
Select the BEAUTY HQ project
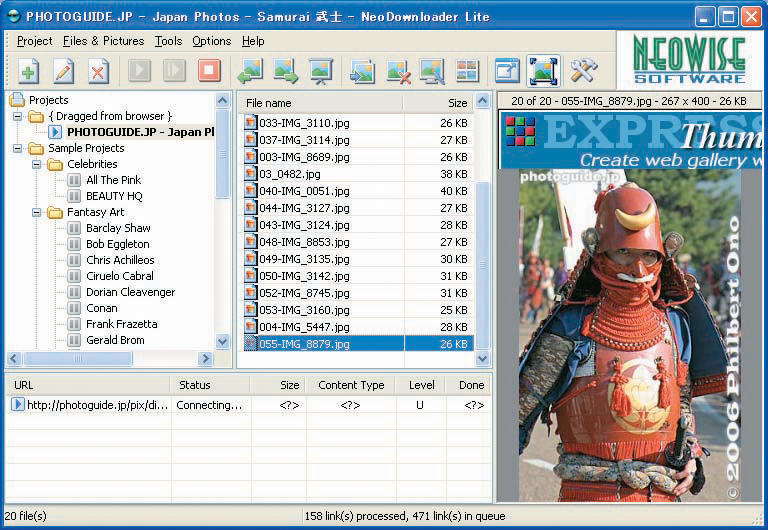click(x=114, y=196)
